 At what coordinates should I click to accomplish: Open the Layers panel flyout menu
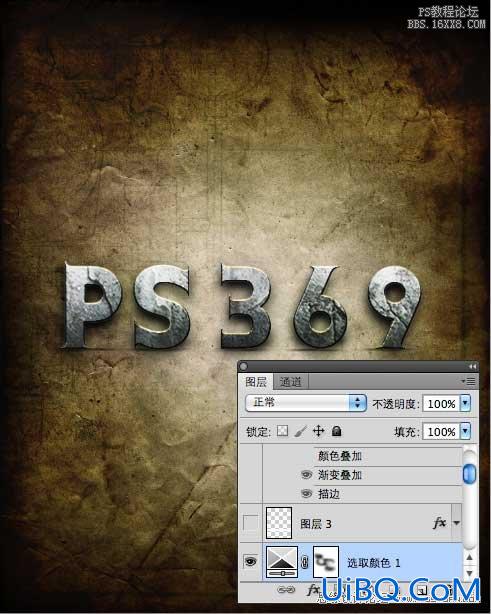point(468,381)
